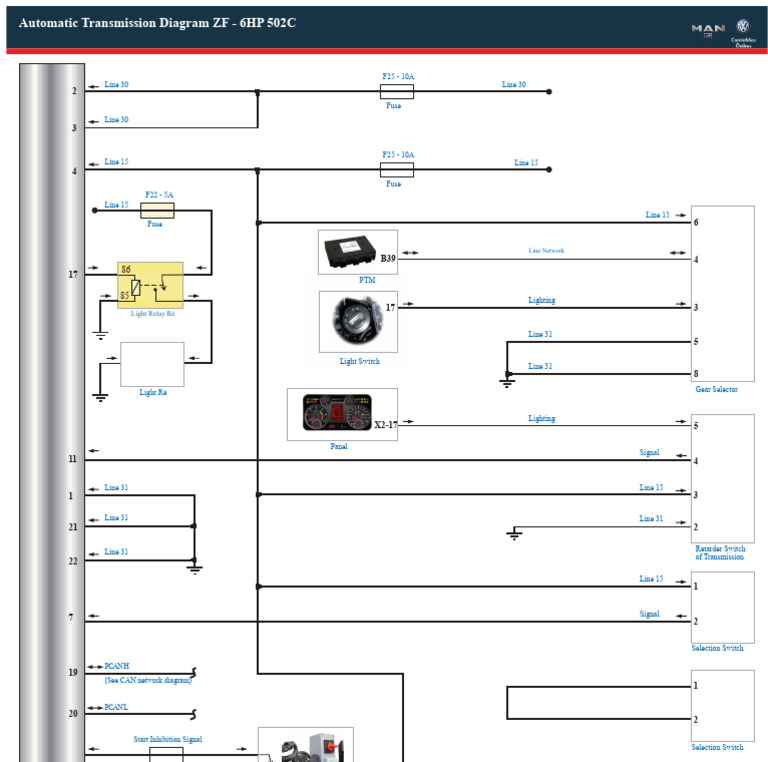Click Gear Selector pin 8
The height and width of the screenshot is (762, 768).
pos(696,374)
